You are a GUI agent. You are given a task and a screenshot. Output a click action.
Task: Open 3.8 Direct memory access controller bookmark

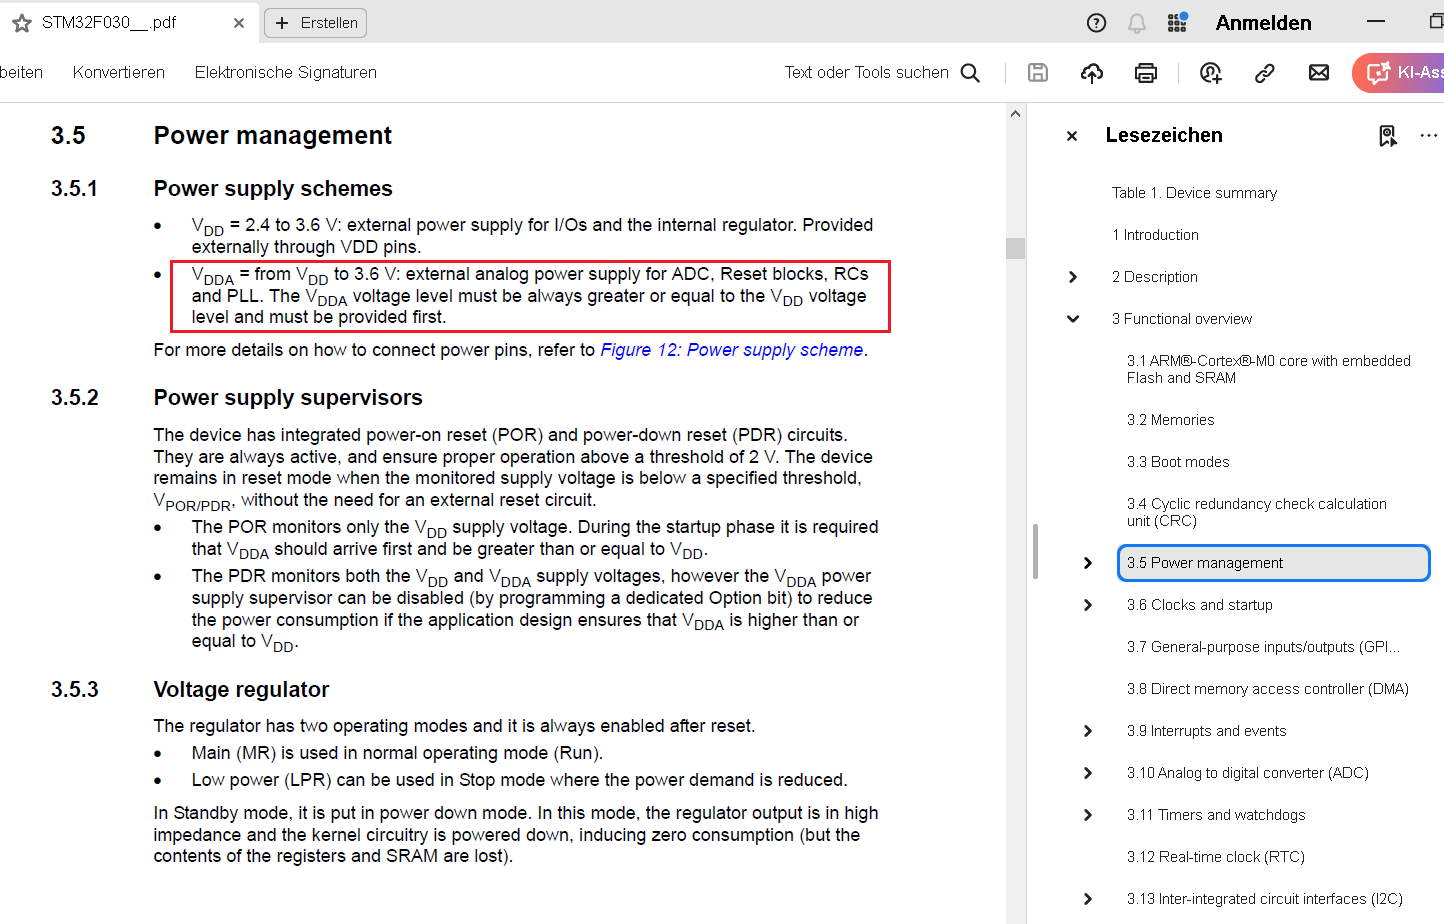pyautogui.click(x=1267, y=689)
